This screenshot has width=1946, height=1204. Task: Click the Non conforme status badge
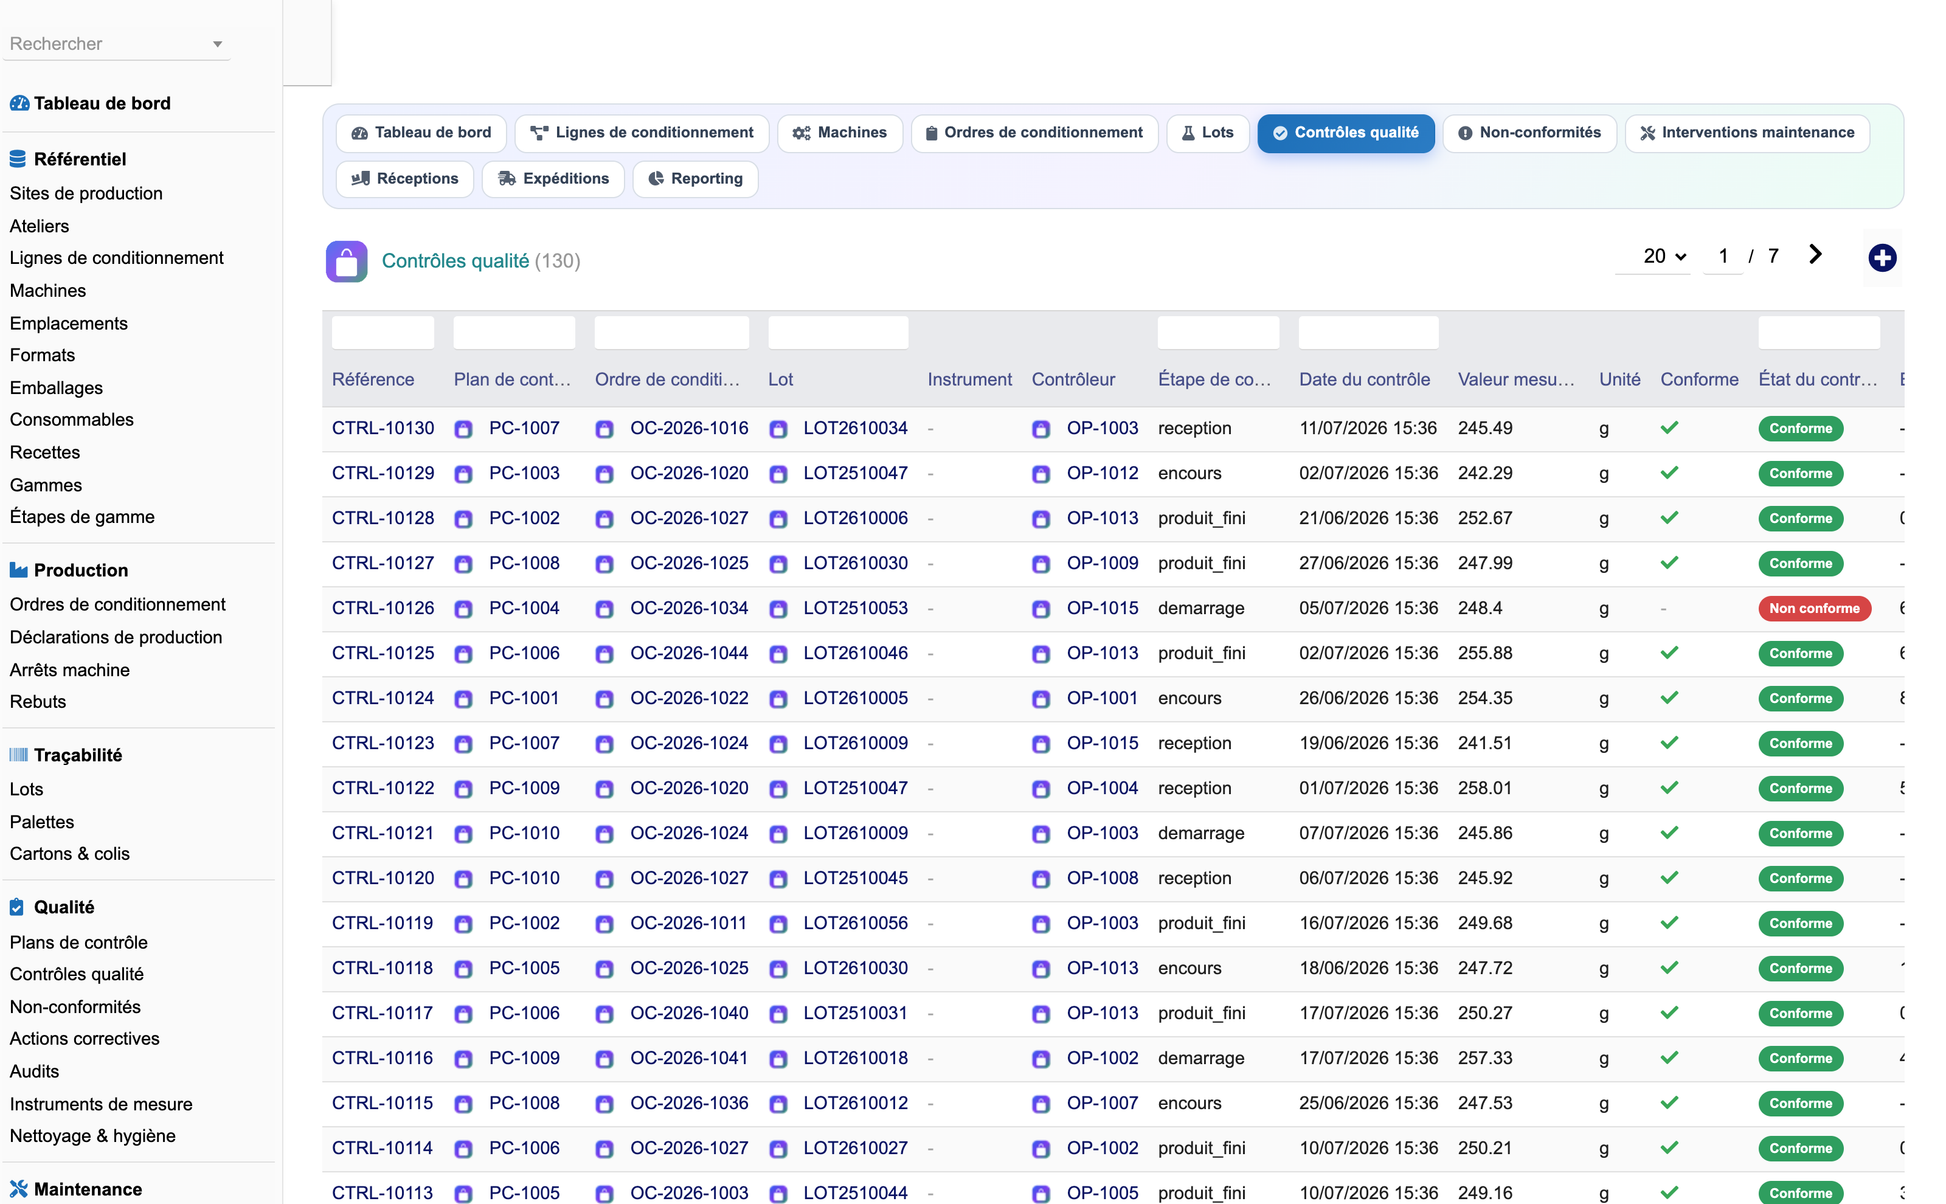(x=1814, y=608)
